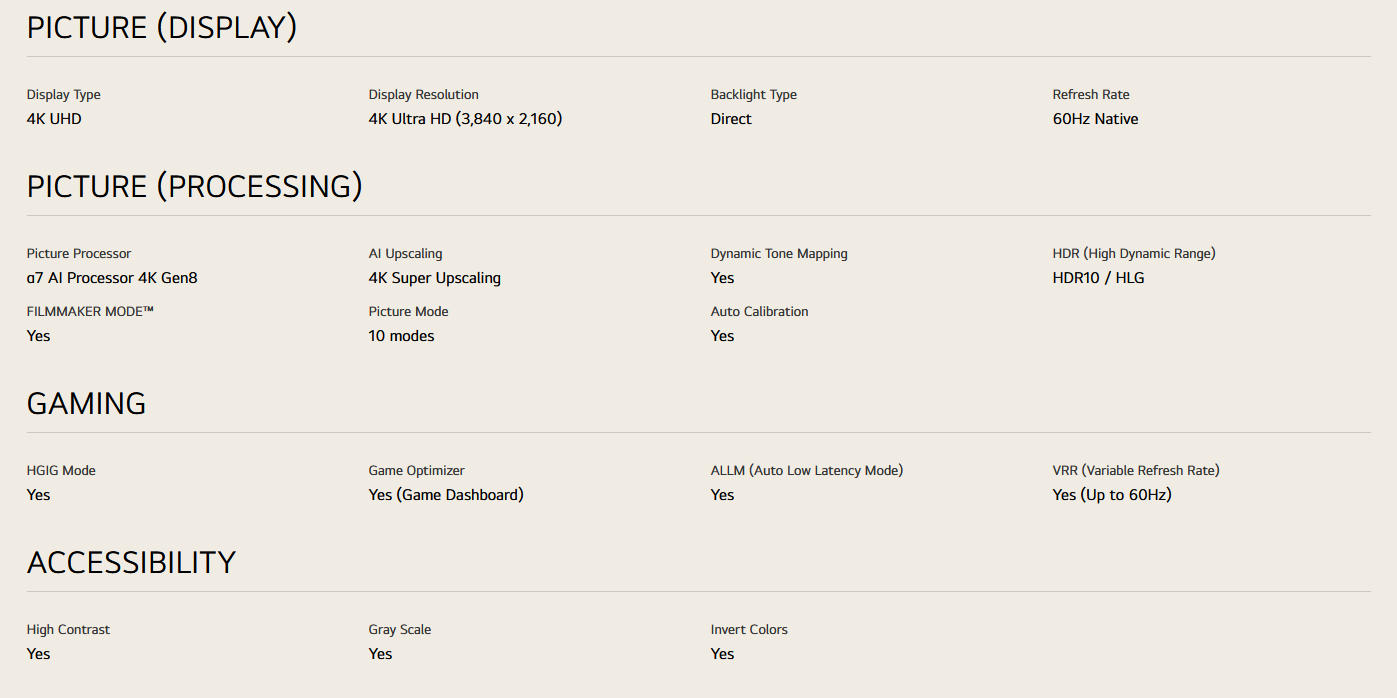Click the 4K Ultra HD (3,840 x 2,160) value

tap(465, 119)
